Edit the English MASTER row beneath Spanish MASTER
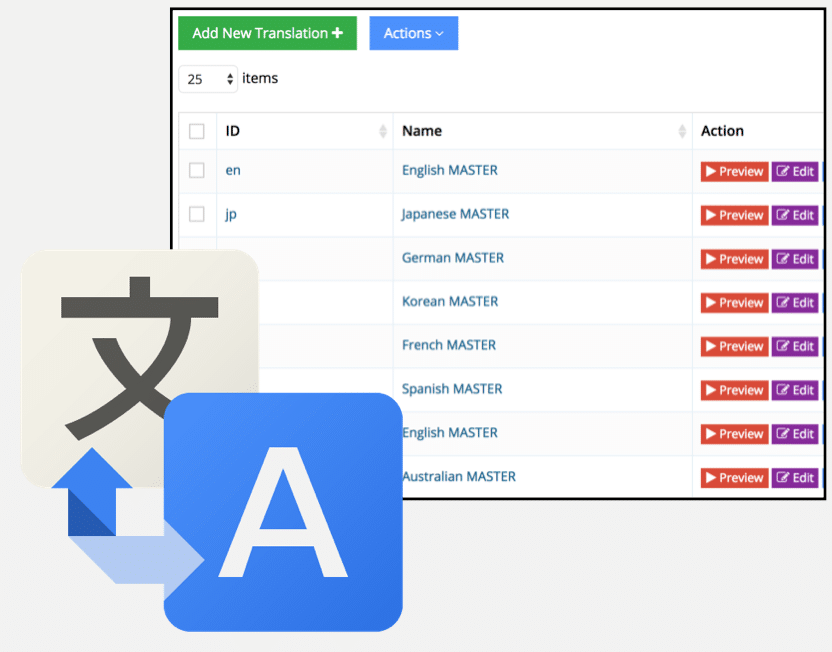 tap(795, 434)
